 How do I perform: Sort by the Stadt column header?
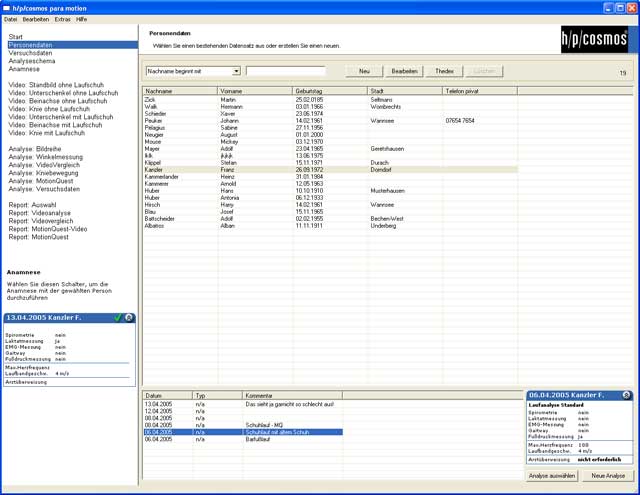coord(405,91)
